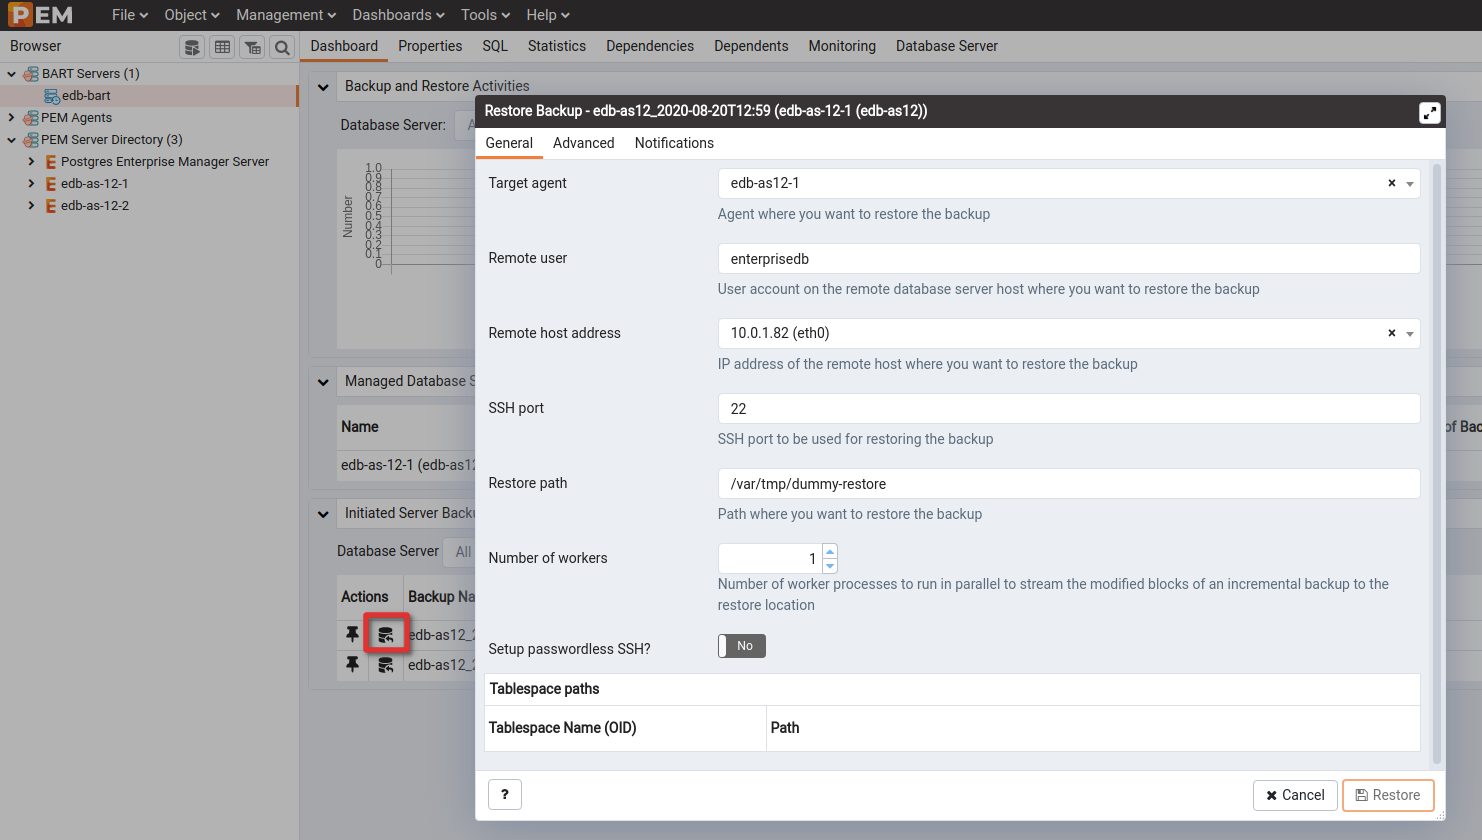
Task: Switch to the Statistics tab
Action: 557,46
